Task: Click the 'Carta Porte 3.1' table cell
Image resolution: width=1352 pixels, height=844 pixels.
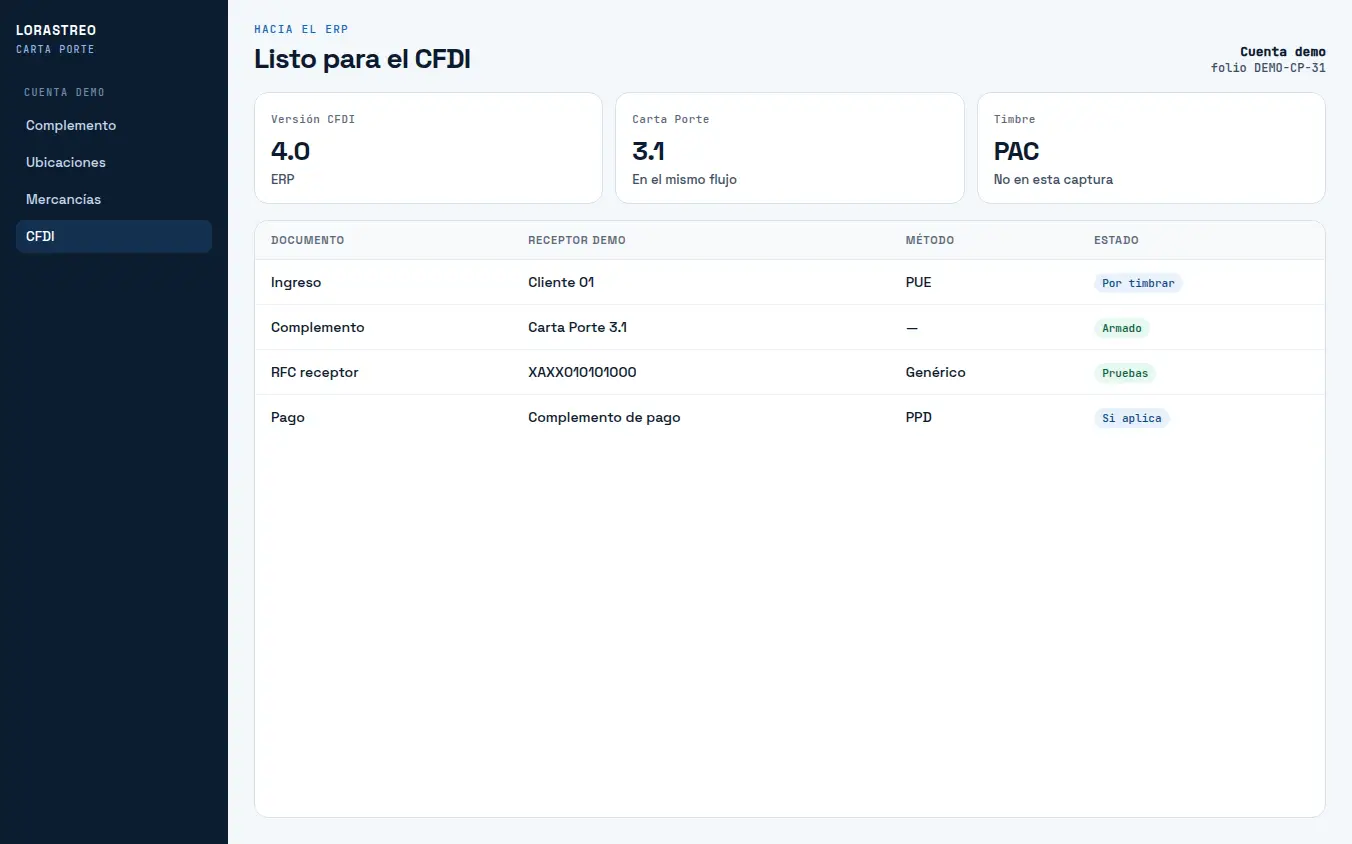Action: click(578, 328)
